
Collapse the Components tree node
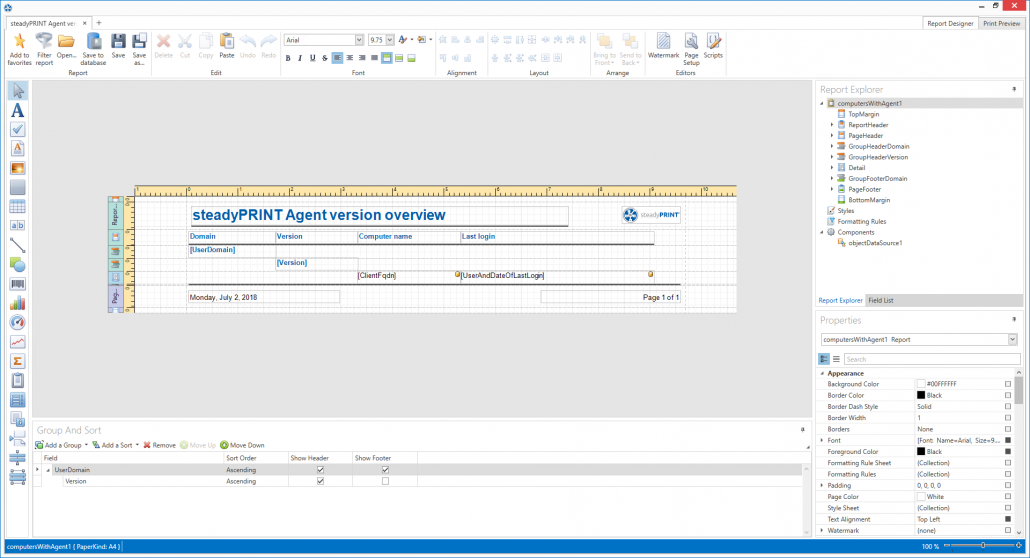point(821,232)
